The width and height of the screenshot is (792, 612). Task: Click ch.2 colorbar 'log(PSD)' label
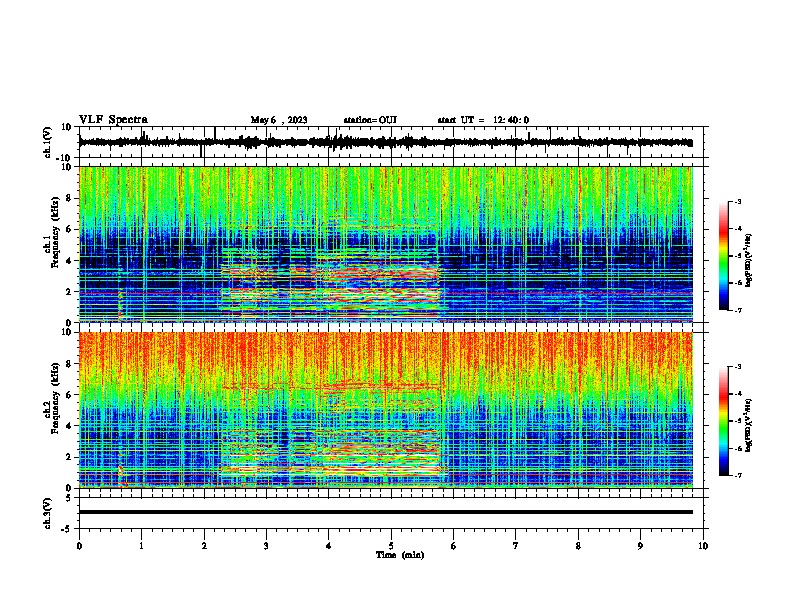coord(748,425)
